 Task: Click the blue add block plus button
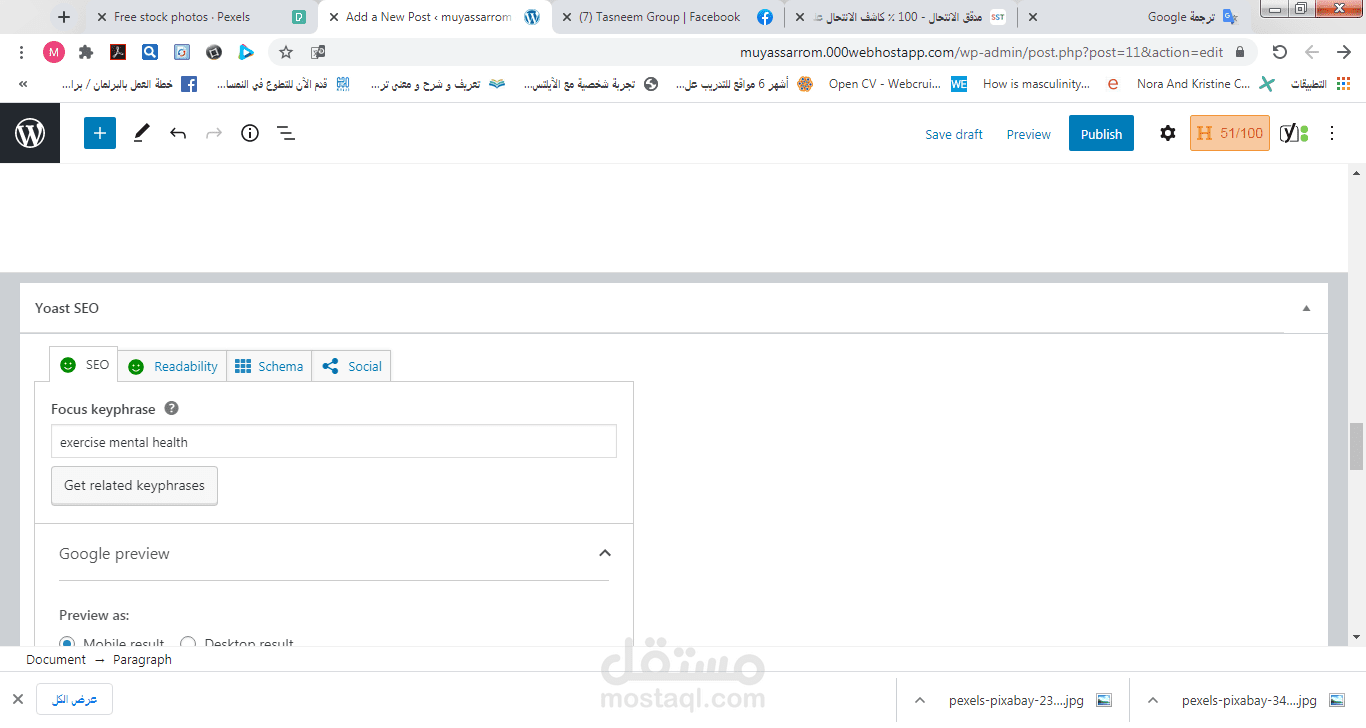100,133
